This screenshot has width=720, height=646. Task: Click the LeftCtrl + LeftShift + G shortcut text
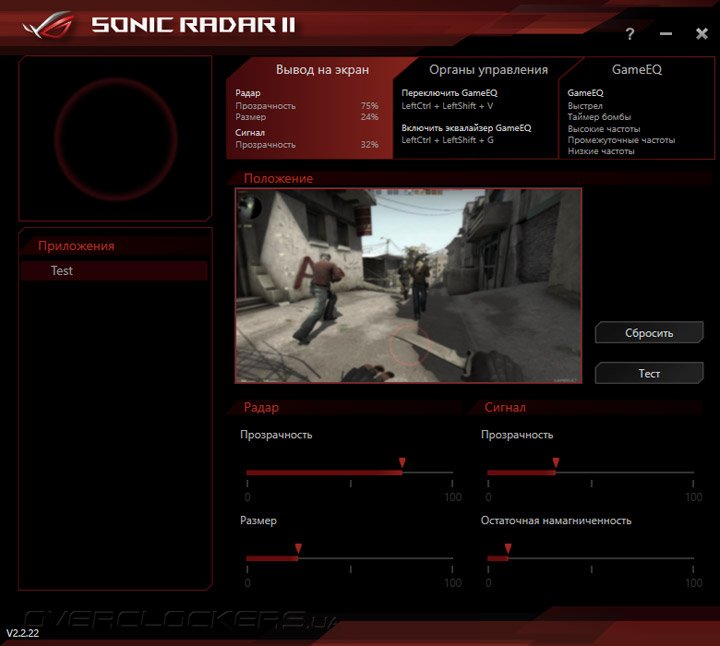coord(447,140)
